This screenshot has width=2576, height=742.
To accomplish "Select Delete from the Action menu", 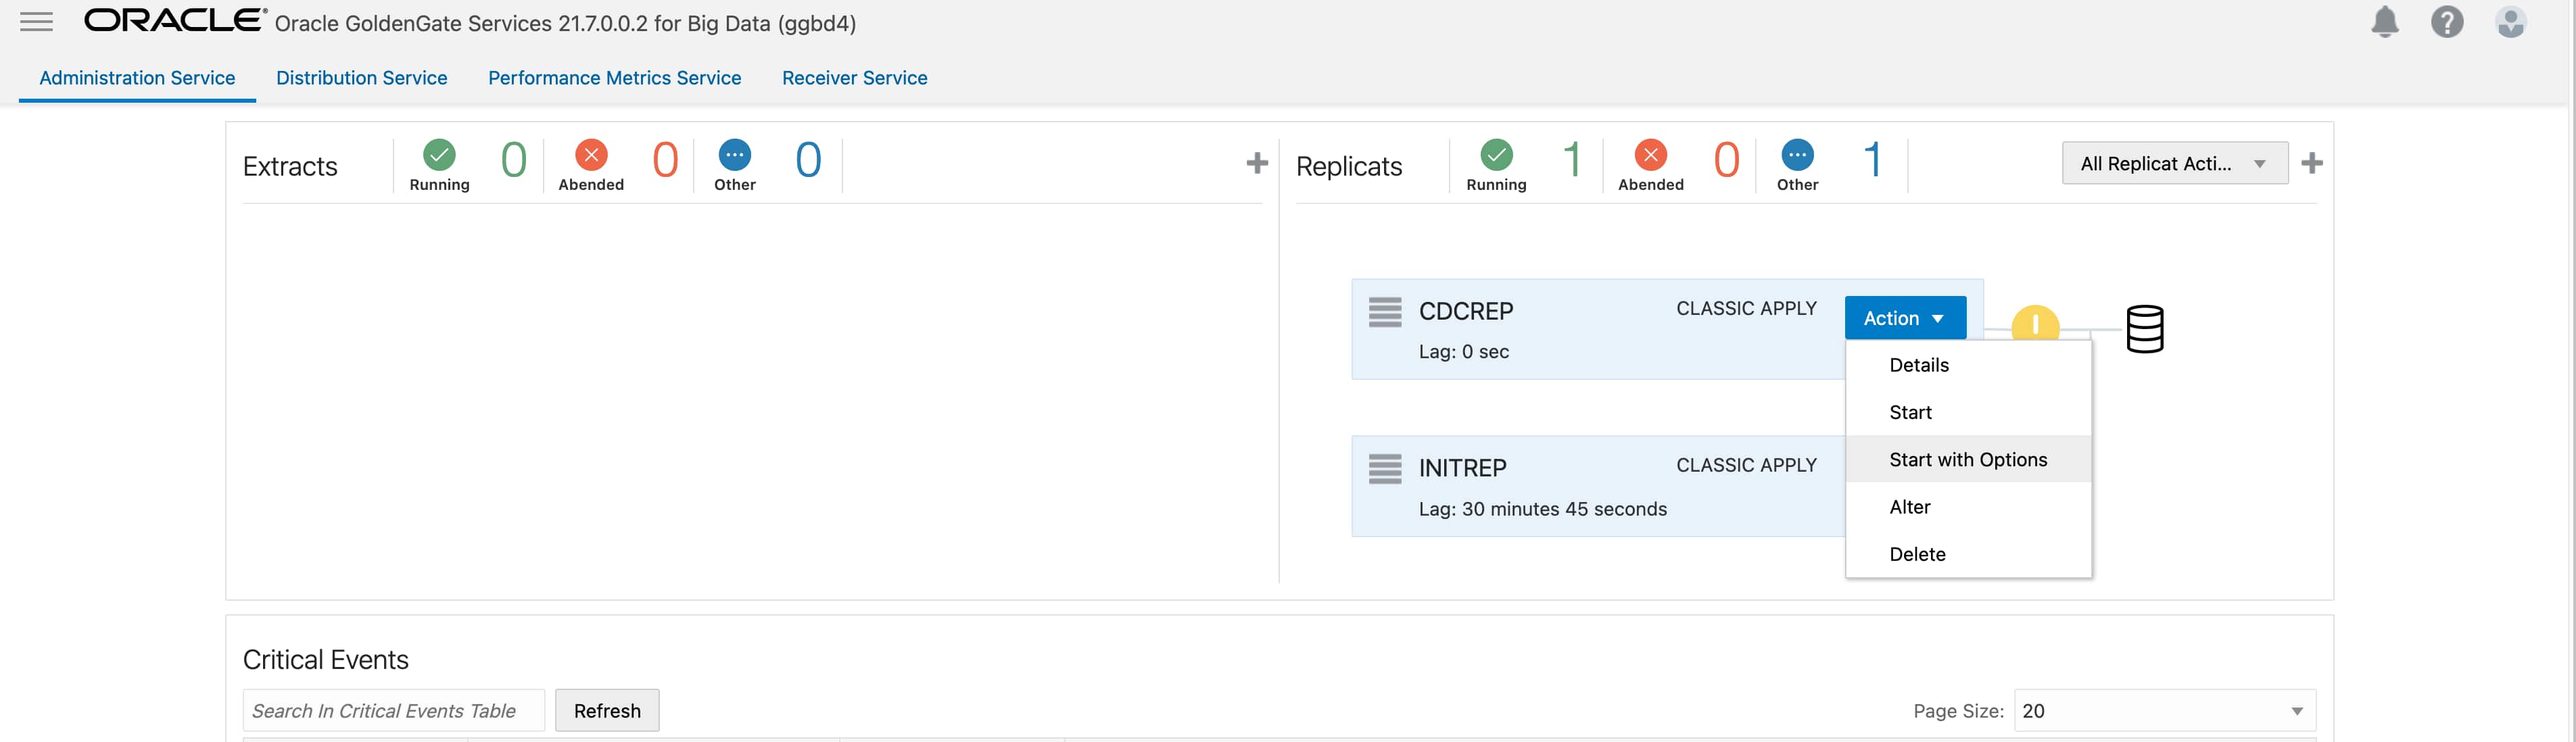I will 1917,555.
